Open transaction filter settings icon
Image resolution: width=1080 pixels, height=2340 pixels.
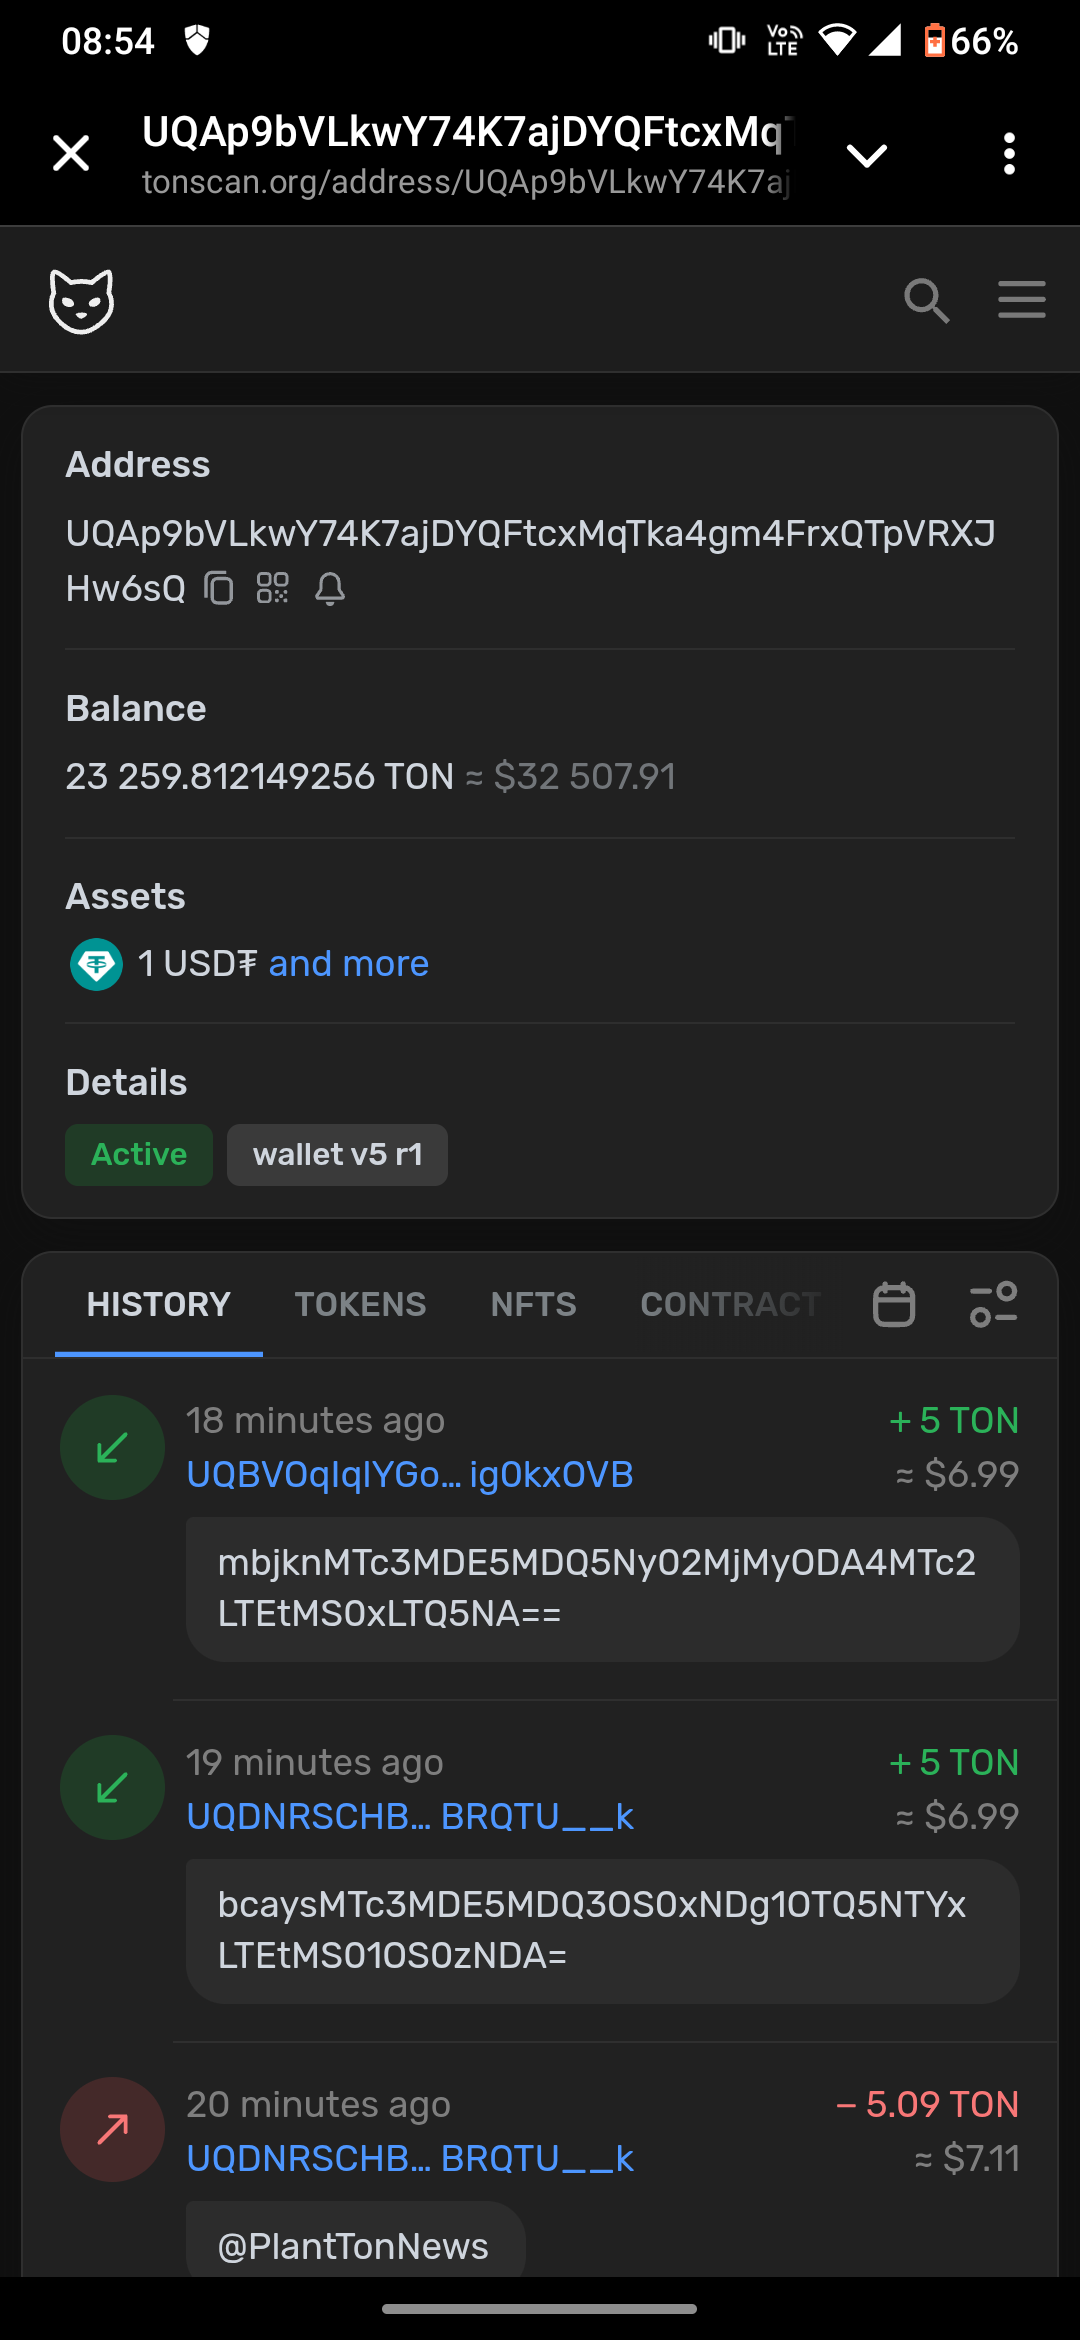click(993, 1304)
